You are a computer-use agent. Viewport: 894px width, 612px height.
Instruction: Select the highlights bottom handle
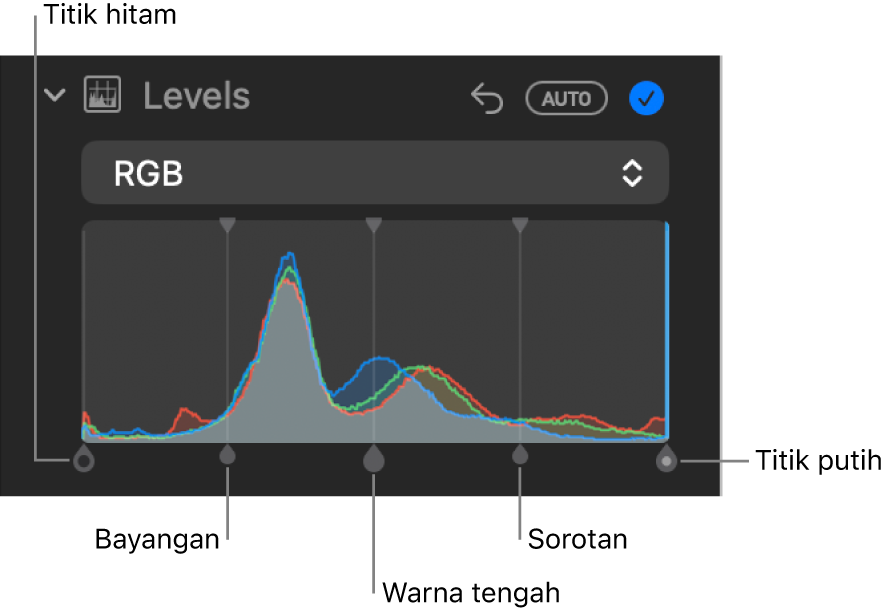tap(519, 455)
